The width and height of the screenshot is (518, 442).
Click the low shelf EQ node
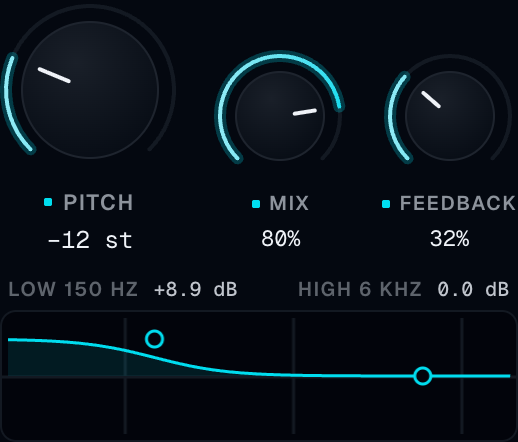(154, 339)
